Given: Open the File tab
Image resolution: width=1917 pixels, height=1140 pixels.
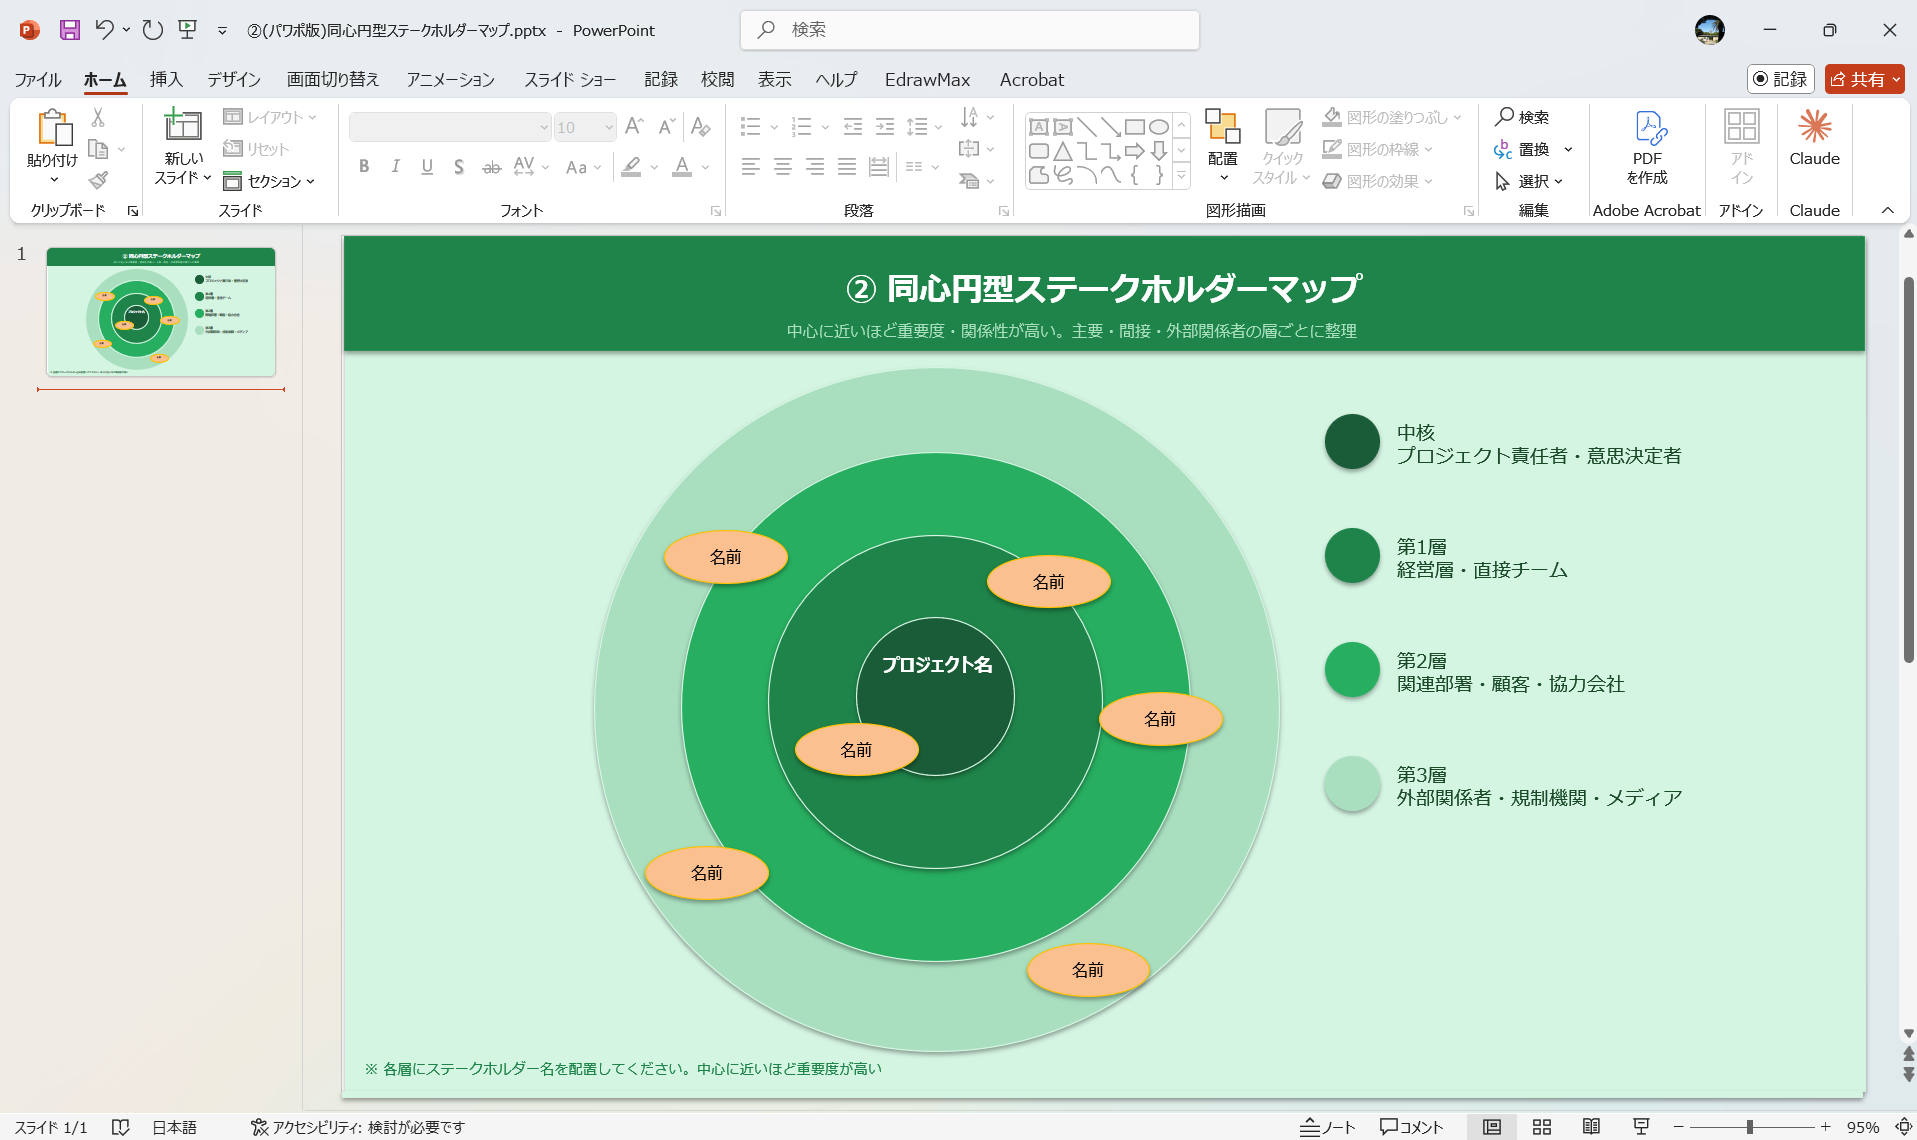Looking at the screenshot, I should pos(38,79).
